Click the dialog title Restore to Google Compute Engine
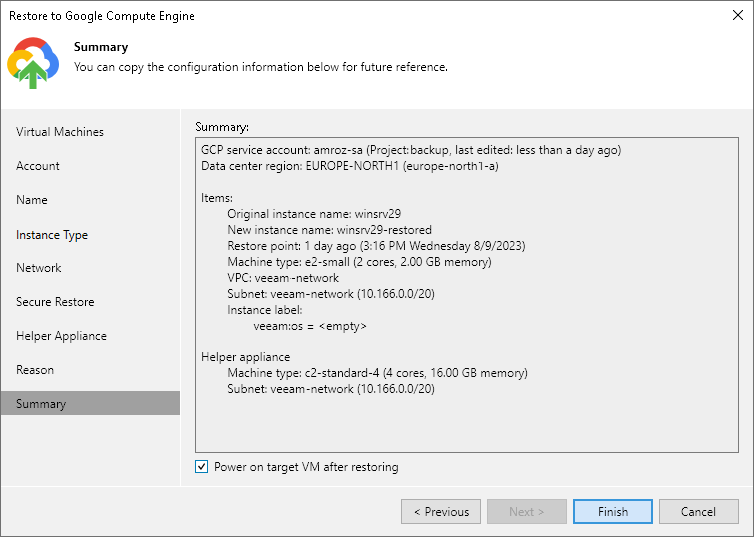754x537 pixels. (102, 16)
